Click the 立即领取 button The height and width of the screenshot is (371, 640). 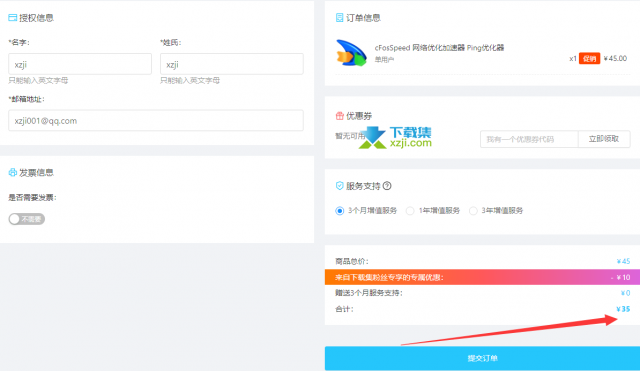604,139
